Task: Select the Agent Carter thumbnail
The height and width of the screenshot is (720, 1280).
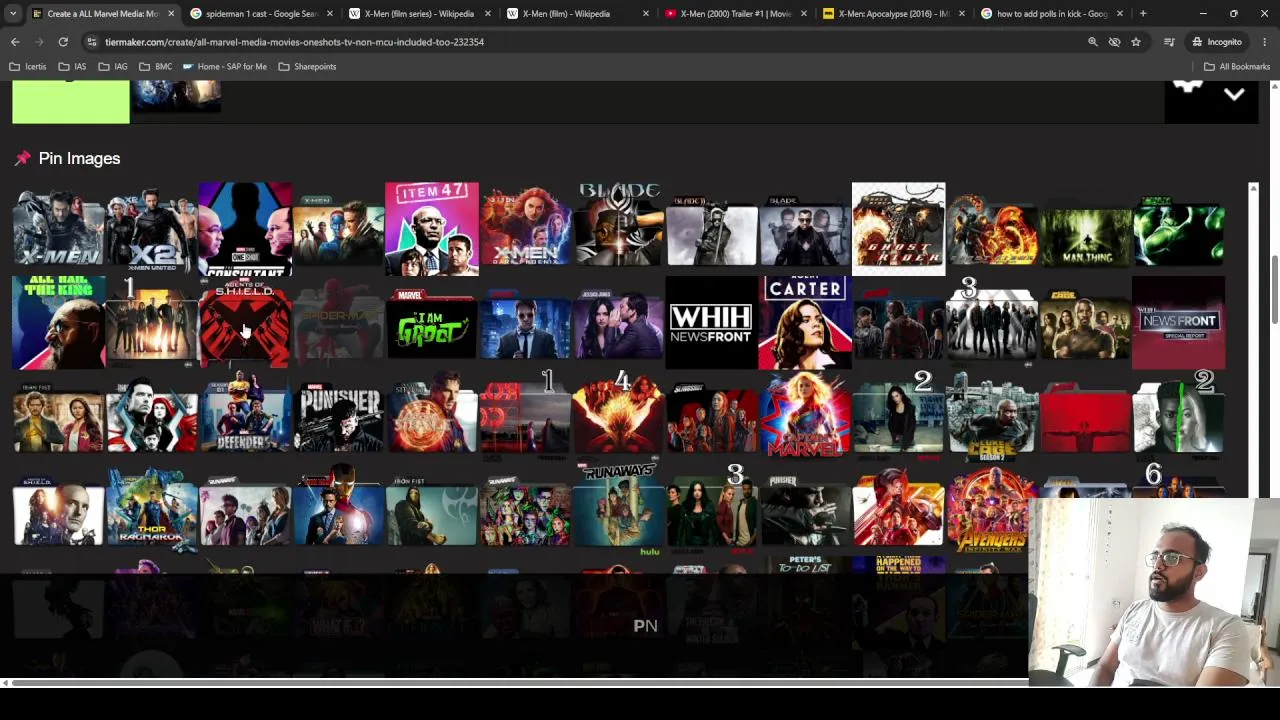Action: 805,323
